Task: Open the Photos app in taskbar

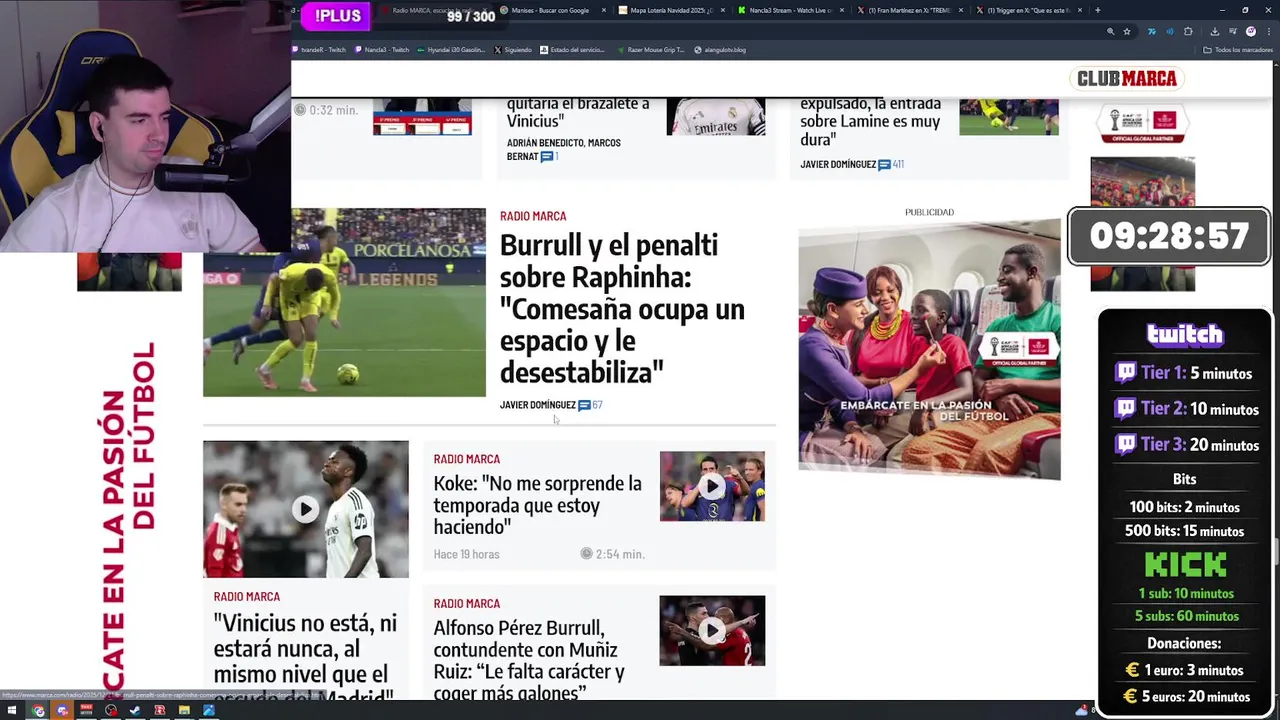Action: [x=208, y=711]
